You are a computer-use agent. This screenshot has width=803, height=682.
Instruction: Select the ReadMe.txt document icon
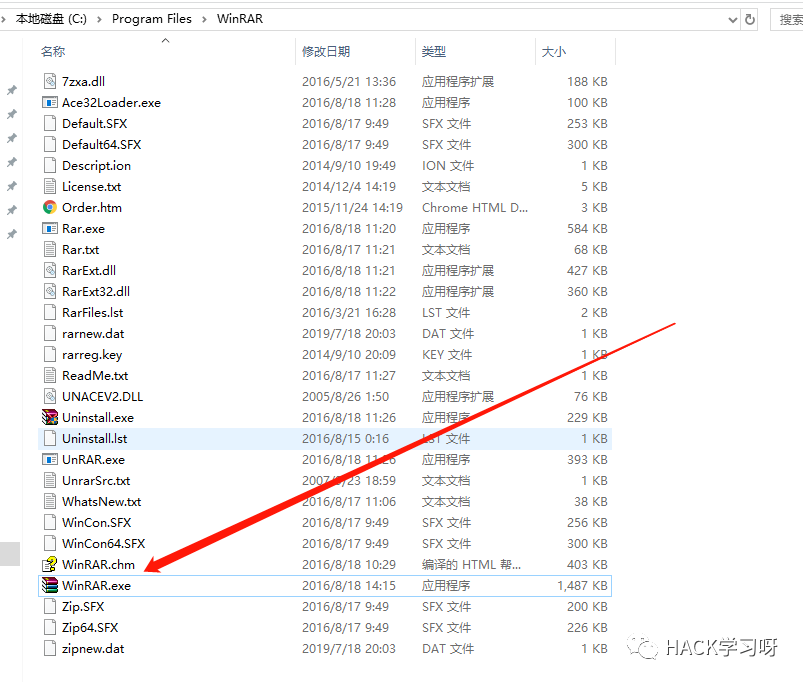click(x=50, y=375)
